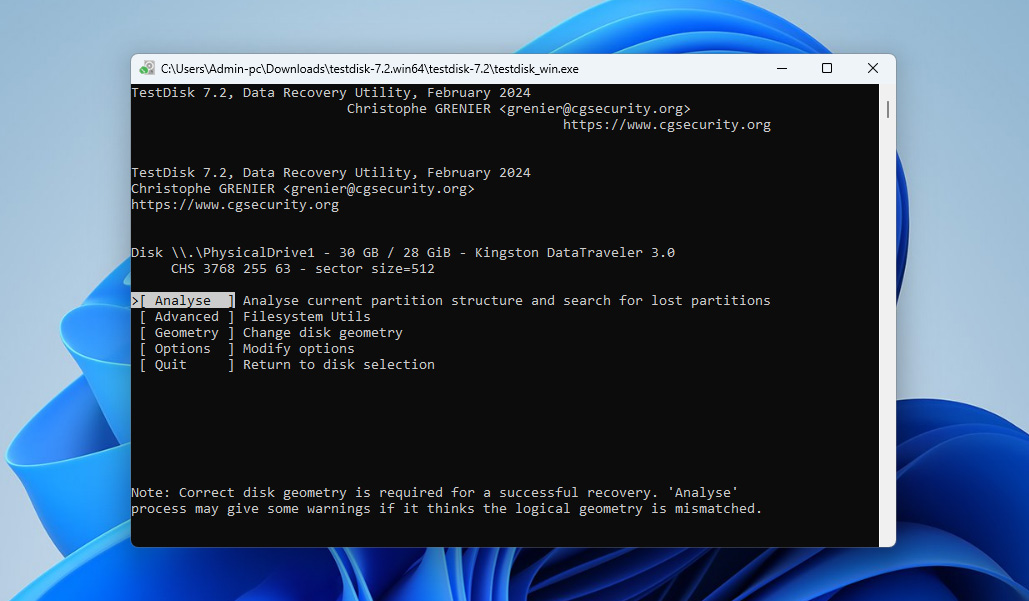Click the left-aligned https://www.cgsecurity.org URL
The image size is (1029, 601).
[x=235, y=205]
